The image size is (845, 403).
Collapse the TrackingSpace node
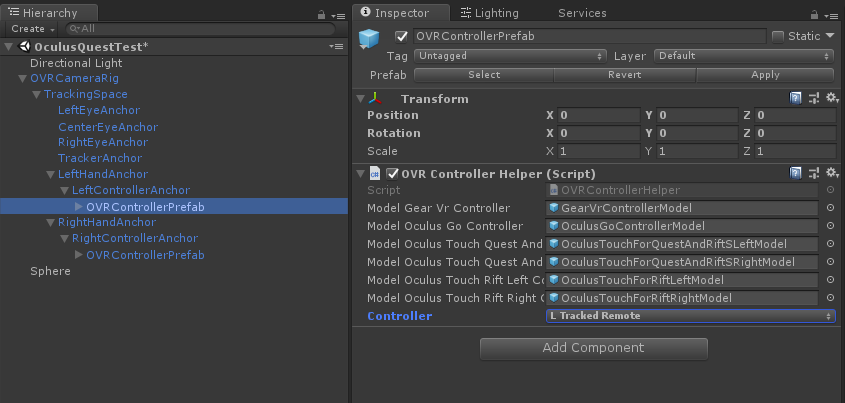tap(36, 95)
